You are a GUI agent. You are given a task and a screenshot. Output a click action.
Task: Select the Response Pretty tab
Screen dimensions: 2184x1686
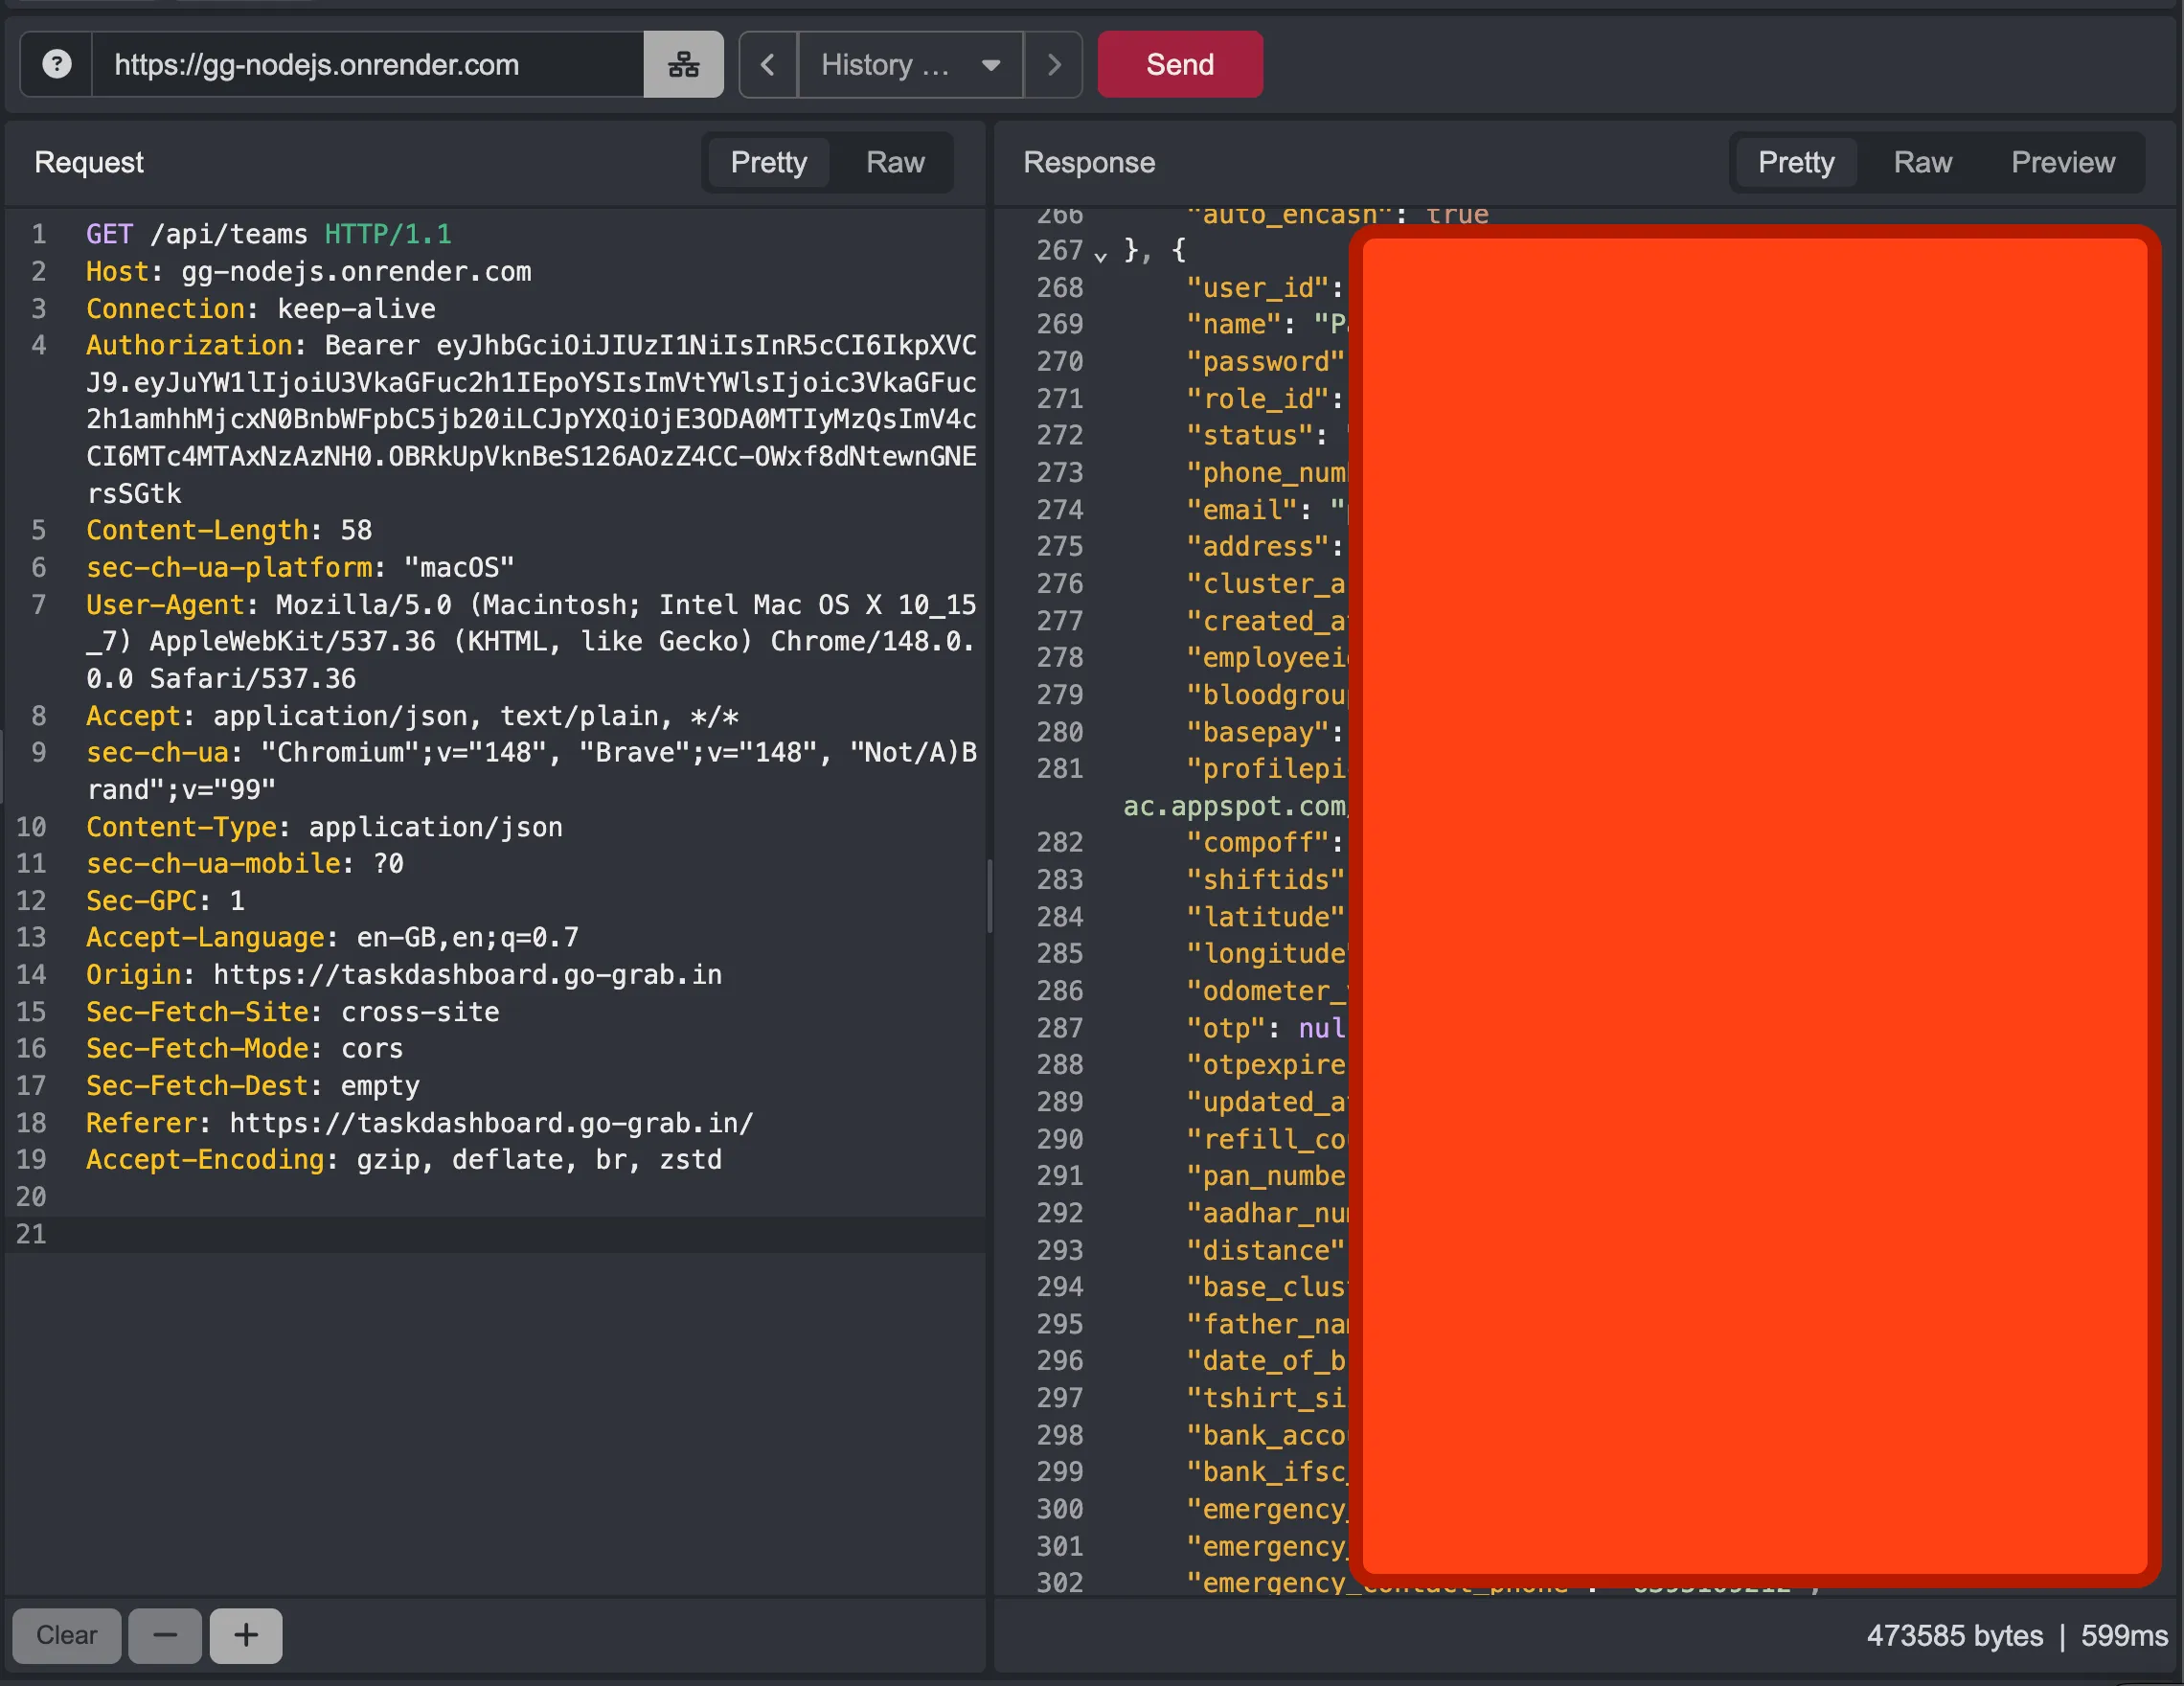pyautogui.click(x=1796, y=162)
